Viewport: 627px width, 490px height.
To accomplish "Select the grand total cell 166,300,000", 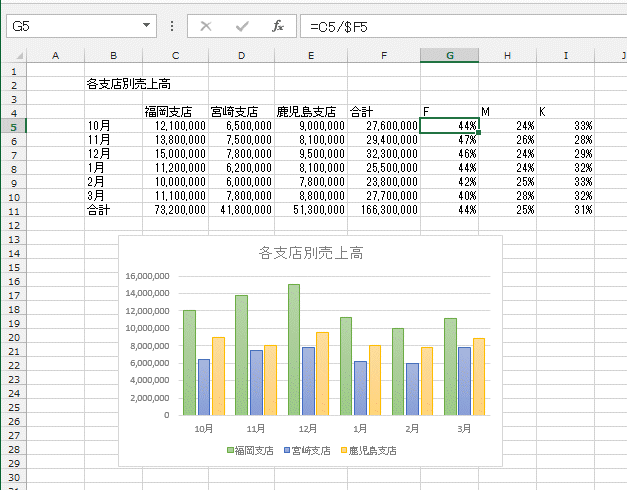I will [x=383, y=210].
